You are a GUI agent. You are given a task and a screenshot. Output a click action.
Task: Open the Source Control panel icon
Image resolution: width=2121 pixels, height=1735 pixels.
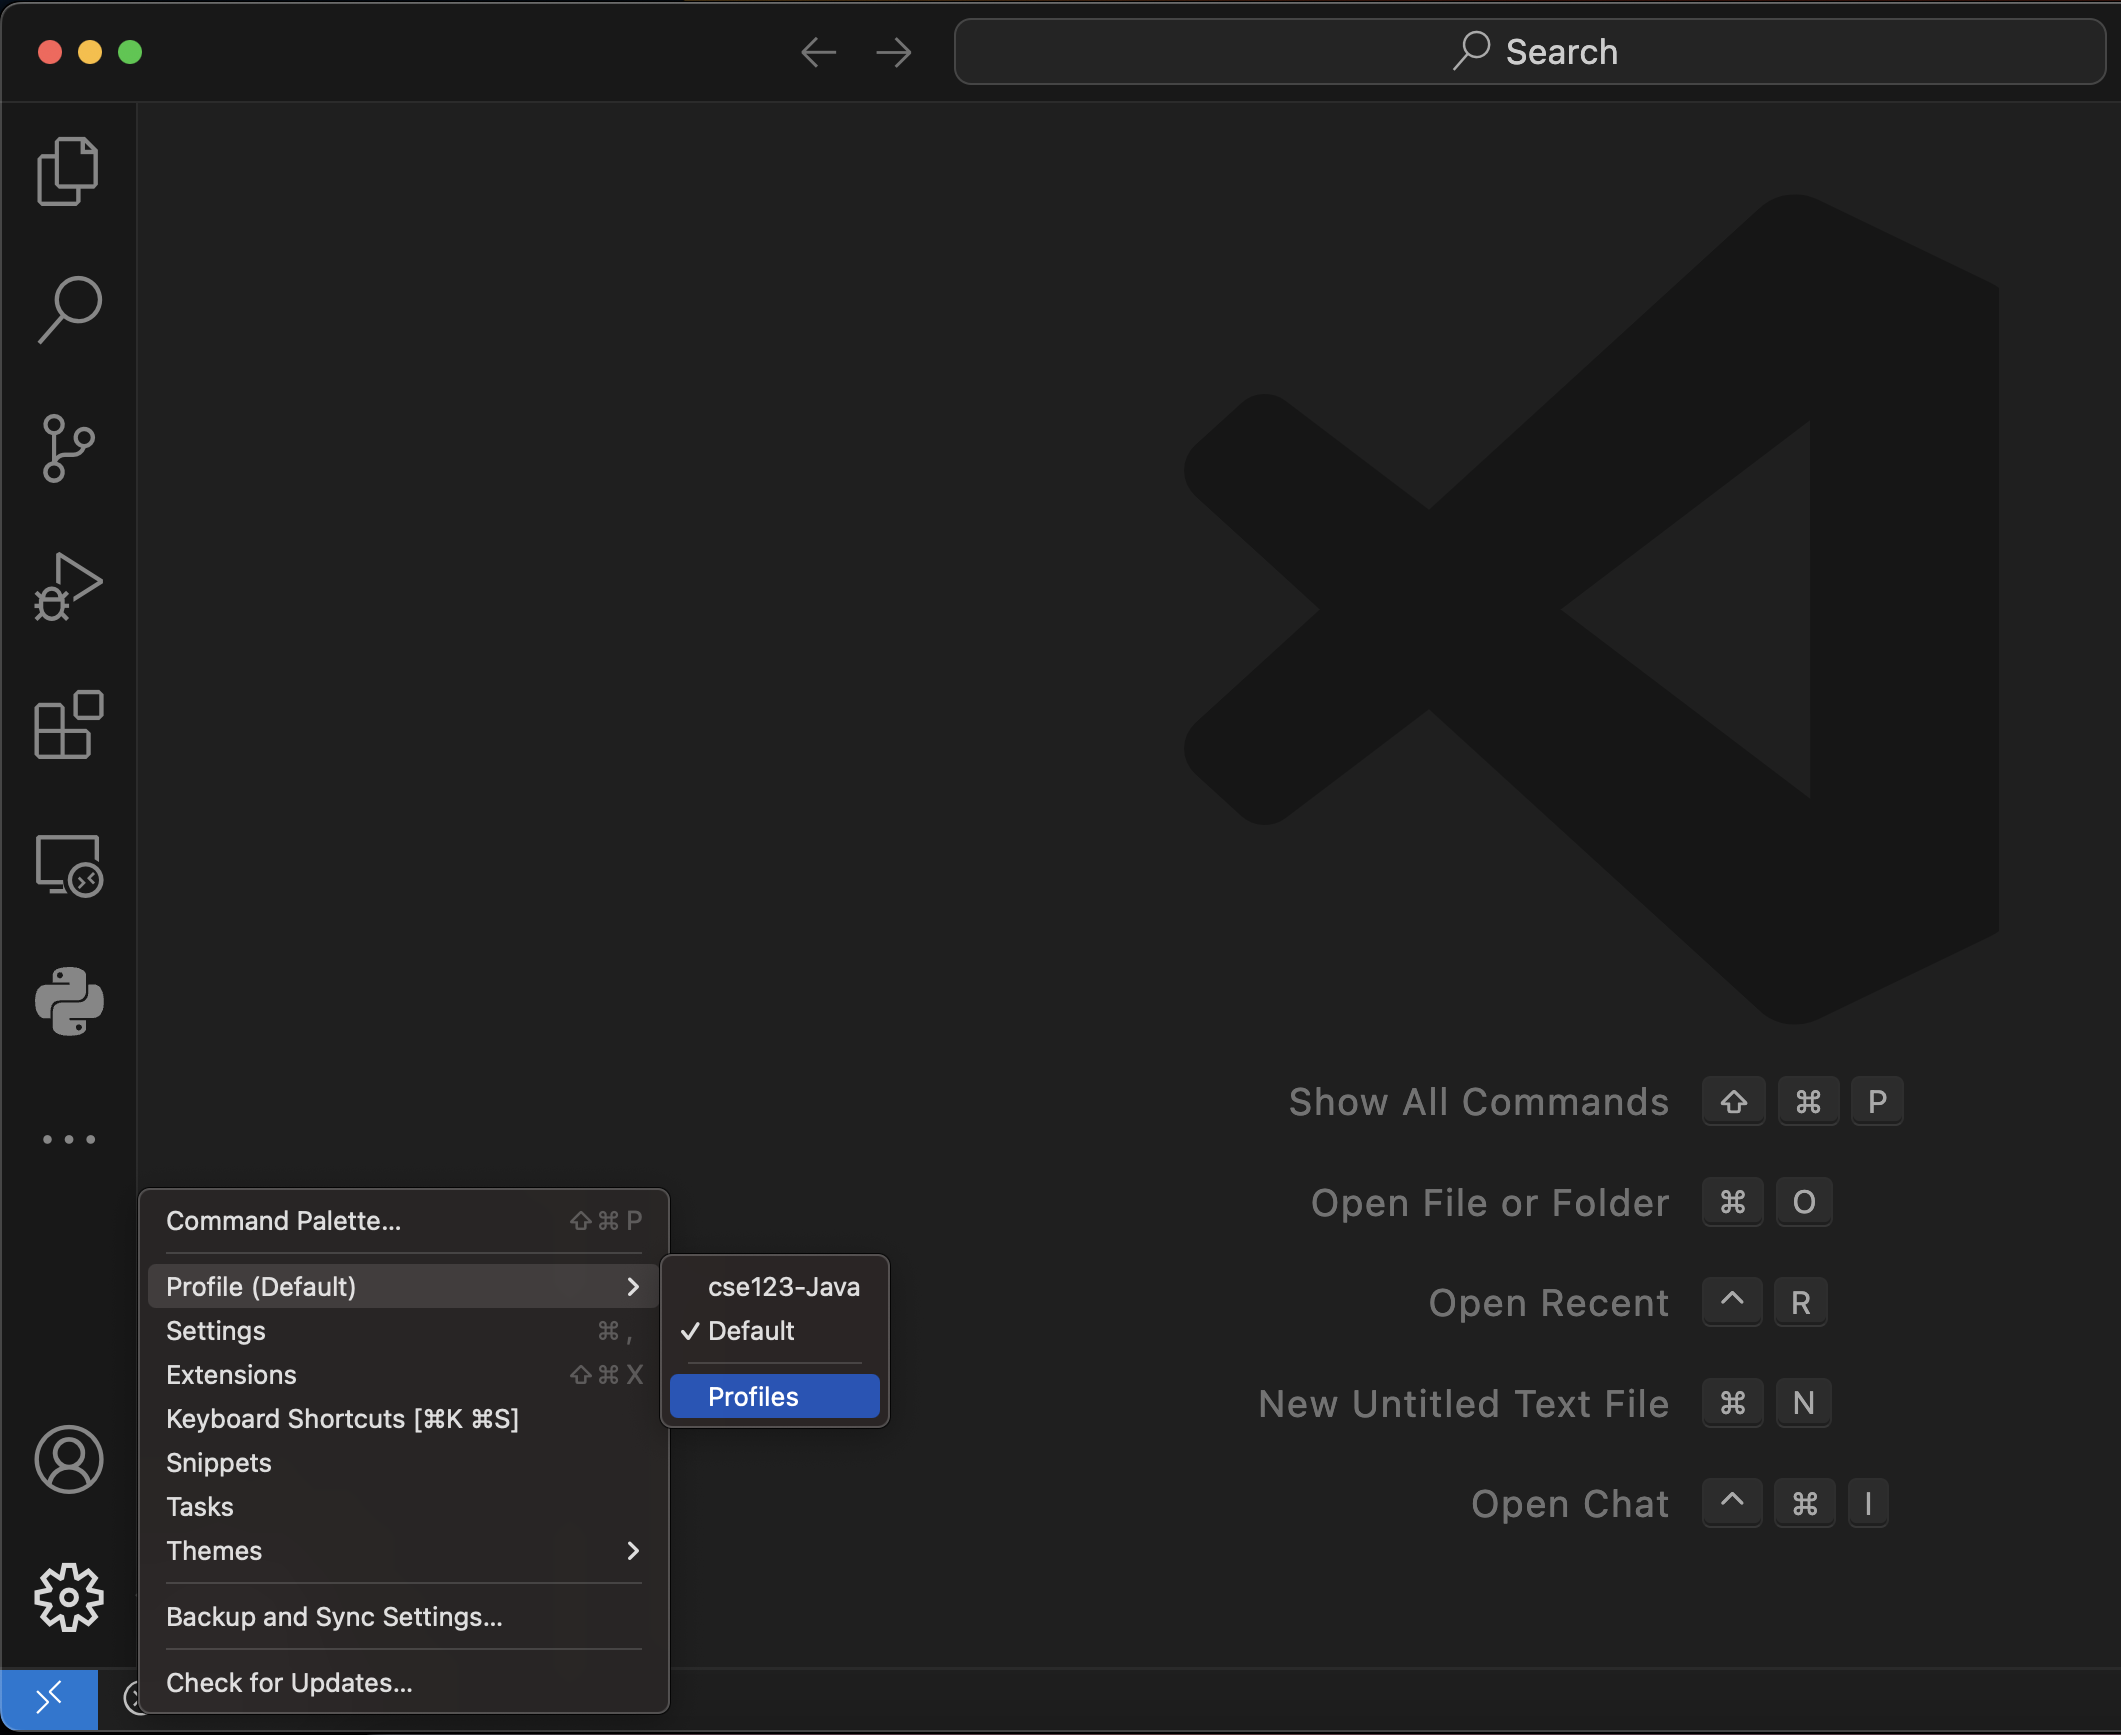tap(69, 447)
